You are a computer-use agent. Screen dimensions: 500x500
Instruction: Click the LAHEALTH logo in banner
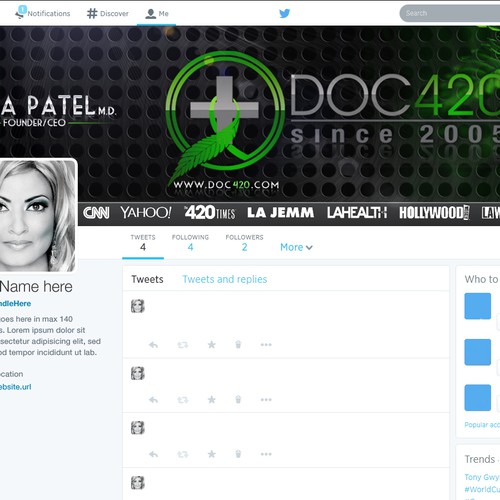click(x=357, y=213)
